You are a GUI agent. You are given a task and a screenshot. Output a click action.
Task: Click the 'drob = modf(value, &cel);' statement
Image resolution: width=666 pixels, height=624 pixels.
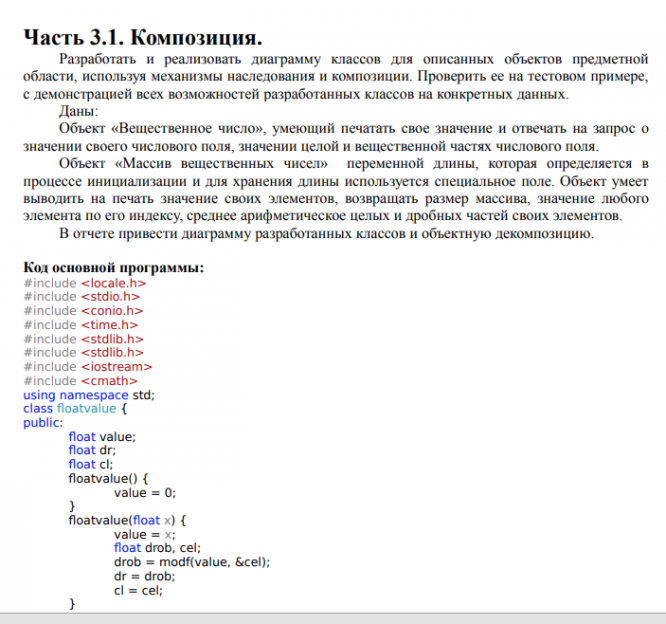pos(192,562)
